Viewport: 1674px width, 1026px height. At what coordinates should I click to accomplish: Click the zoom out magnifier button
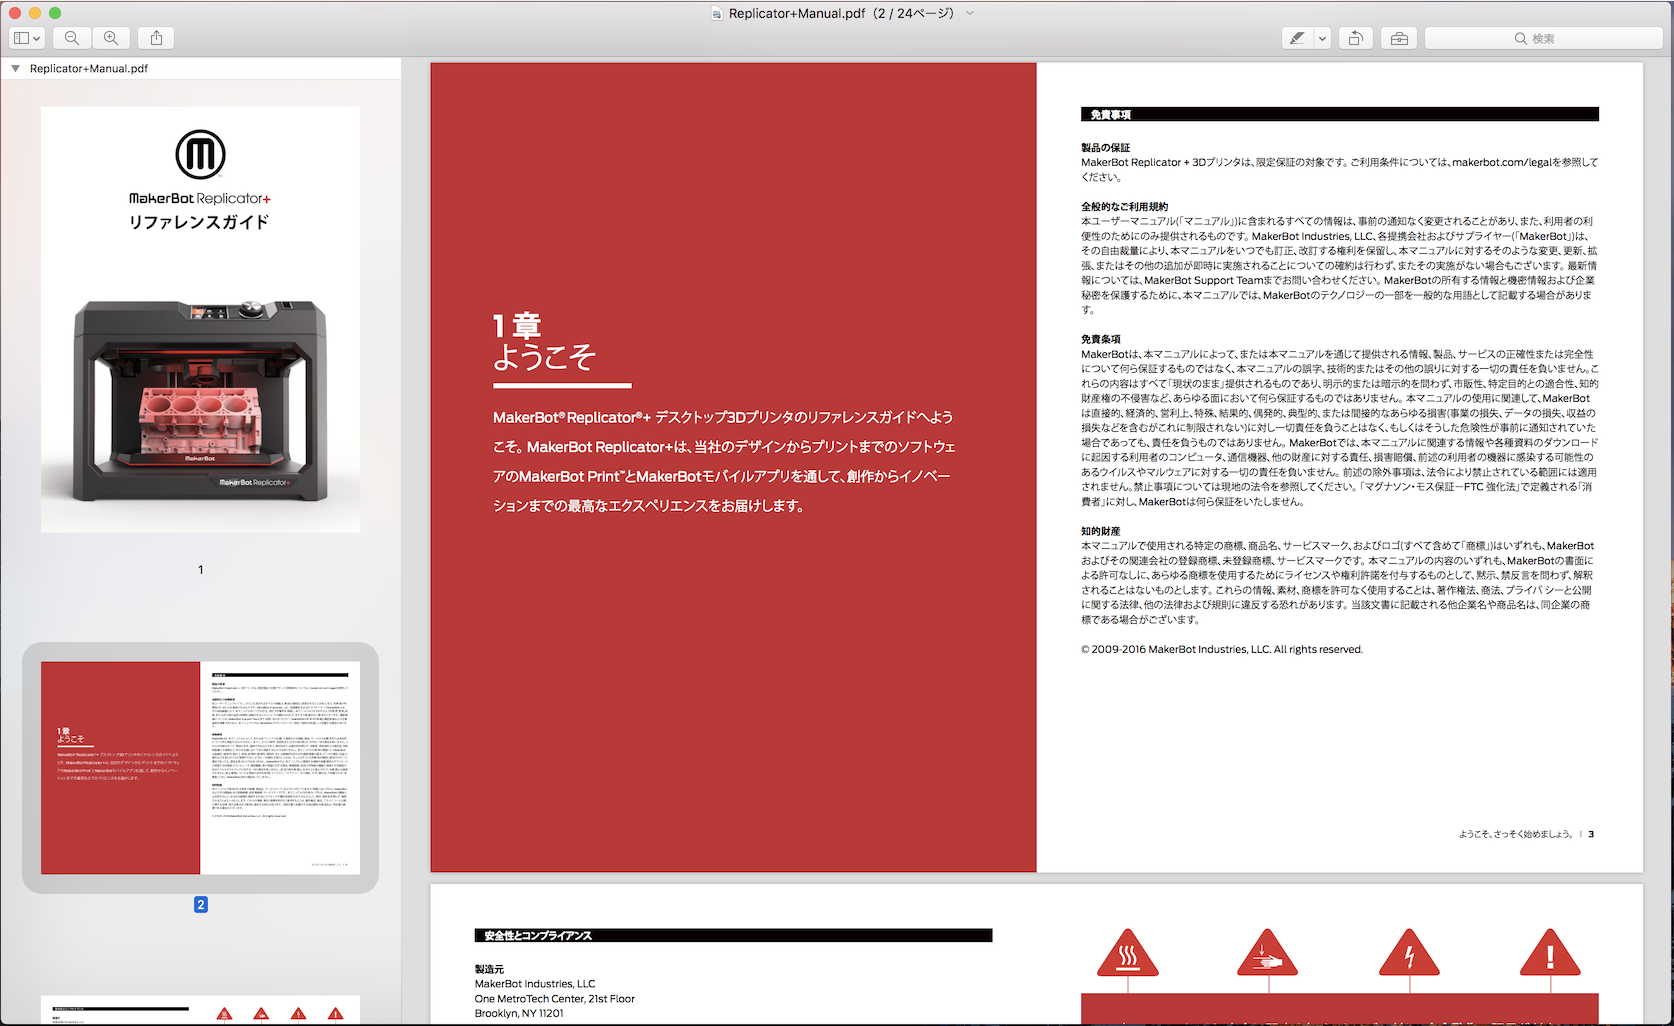pyautogui.click(x=72, y=38)
